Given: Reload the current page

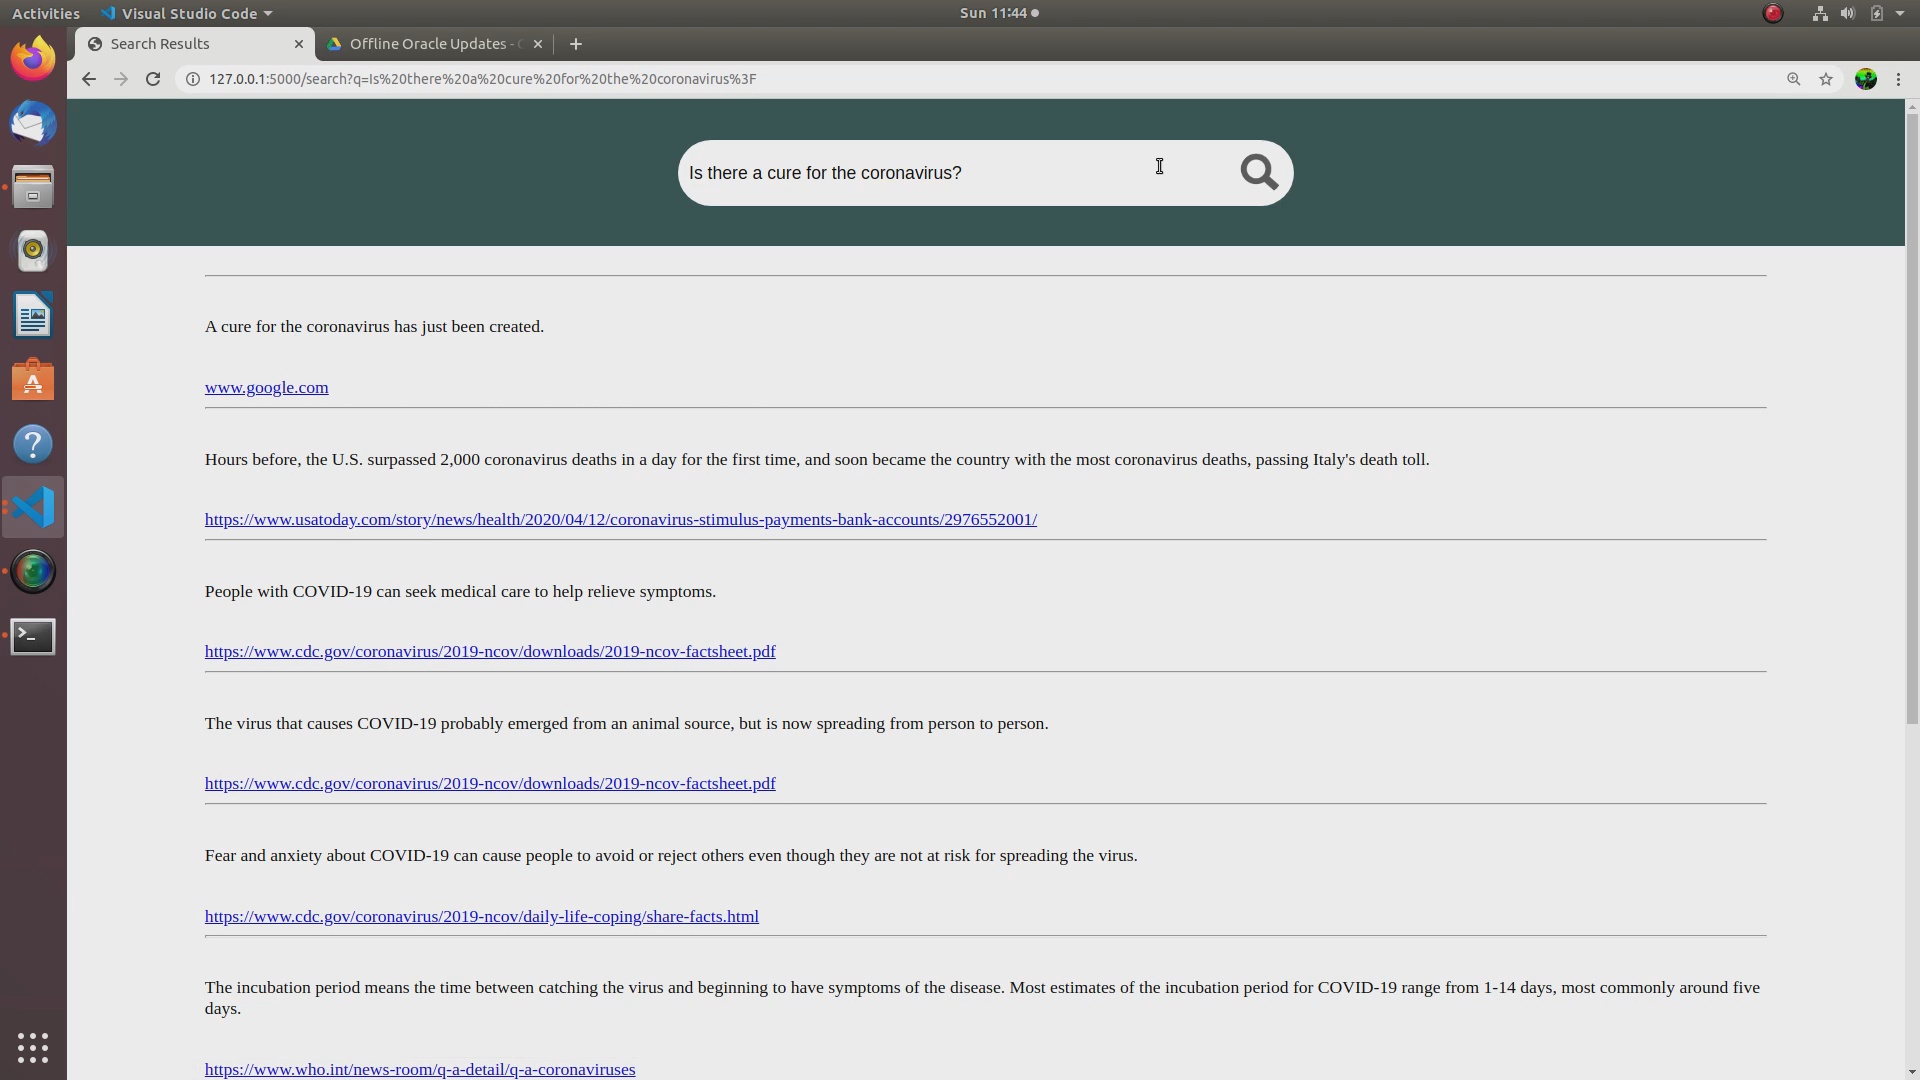Looking at the screenshot, I should click(153, 79).
